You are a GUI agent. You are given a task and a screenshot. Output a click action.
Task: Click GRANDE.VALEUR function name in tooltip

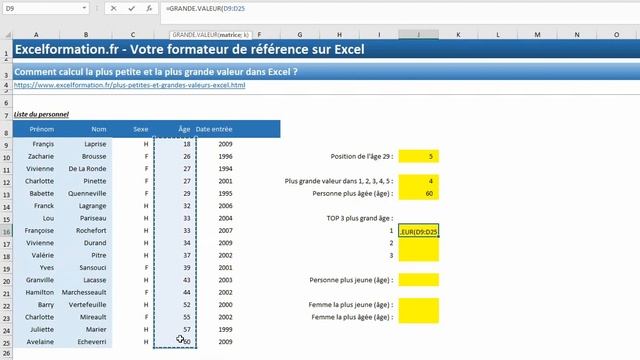pos(195,35)
